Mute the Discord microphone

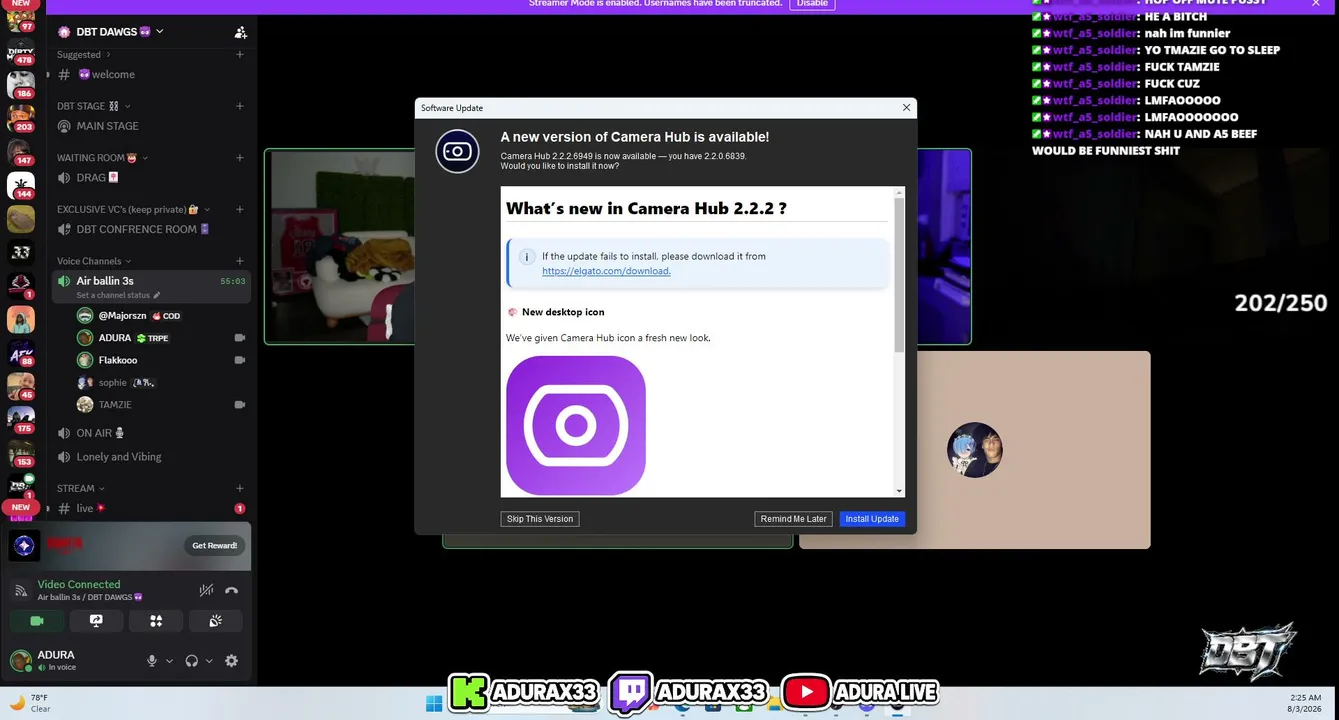[152, 660]
